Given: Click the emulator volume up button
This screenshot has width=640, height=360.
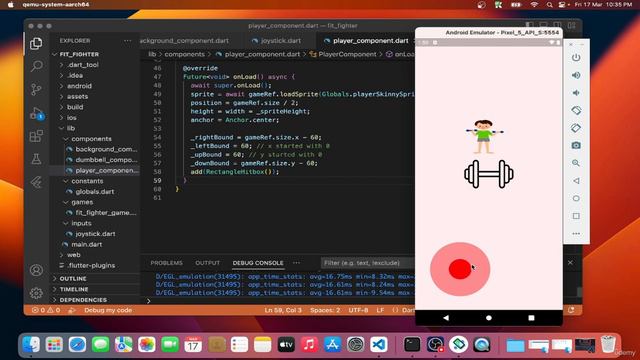Looking at the screenshot, I should click(576, 75).
